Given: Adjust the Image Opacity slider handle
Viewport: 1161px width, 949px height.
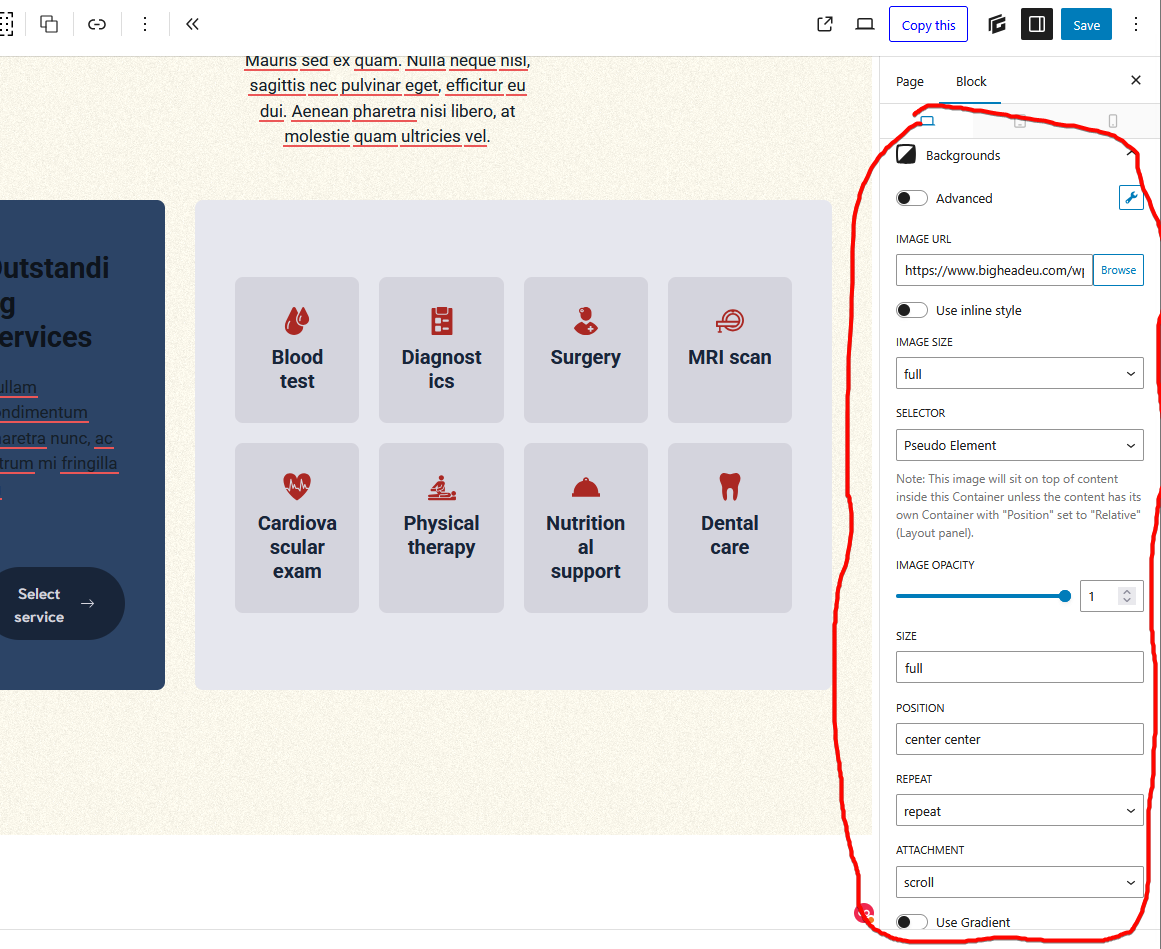Looking at the screenshot, I should point(1065,596).
